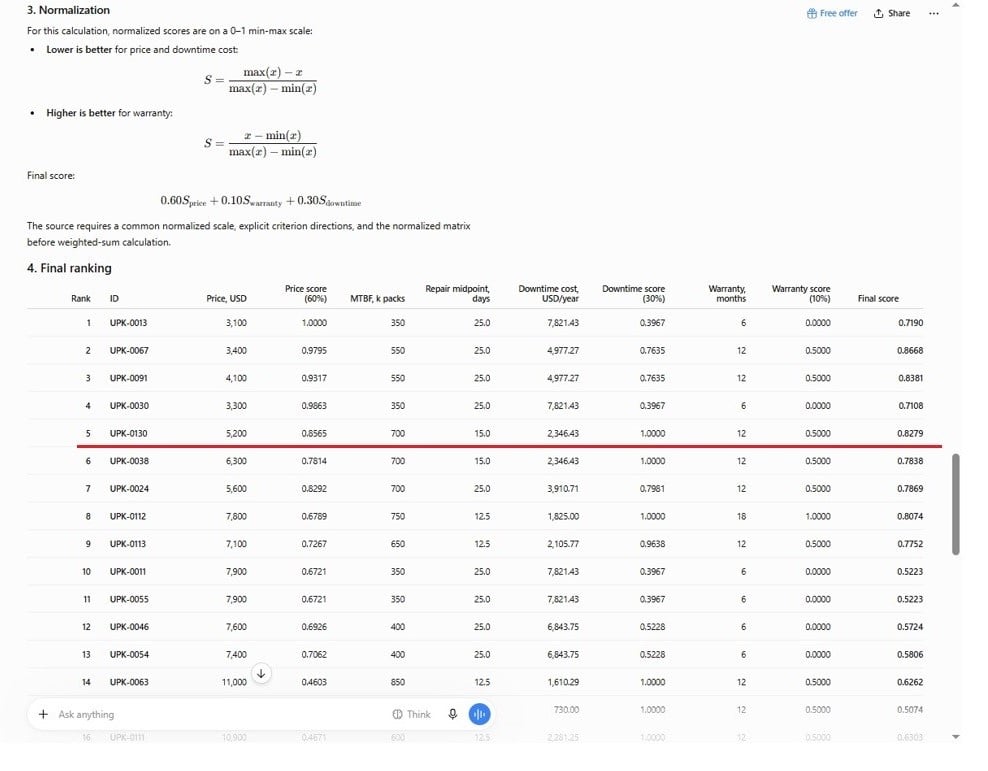This screenshot has height=771, width=988.
Task: Click the plus icon to add attachments
Action: click(43, 714)
